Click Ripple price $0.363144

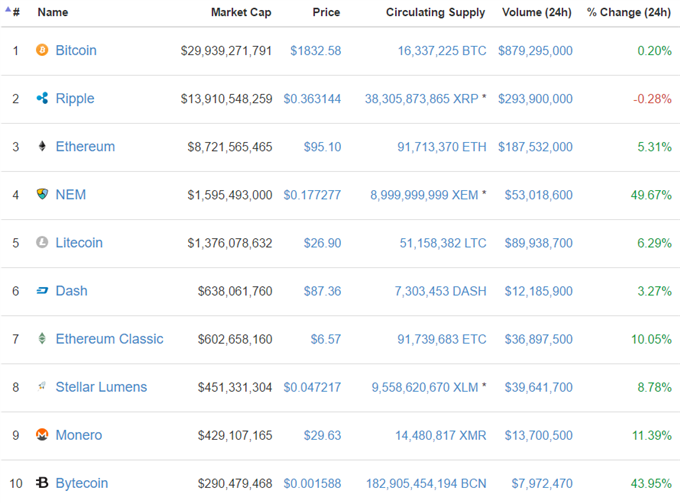tap(312, 99)
